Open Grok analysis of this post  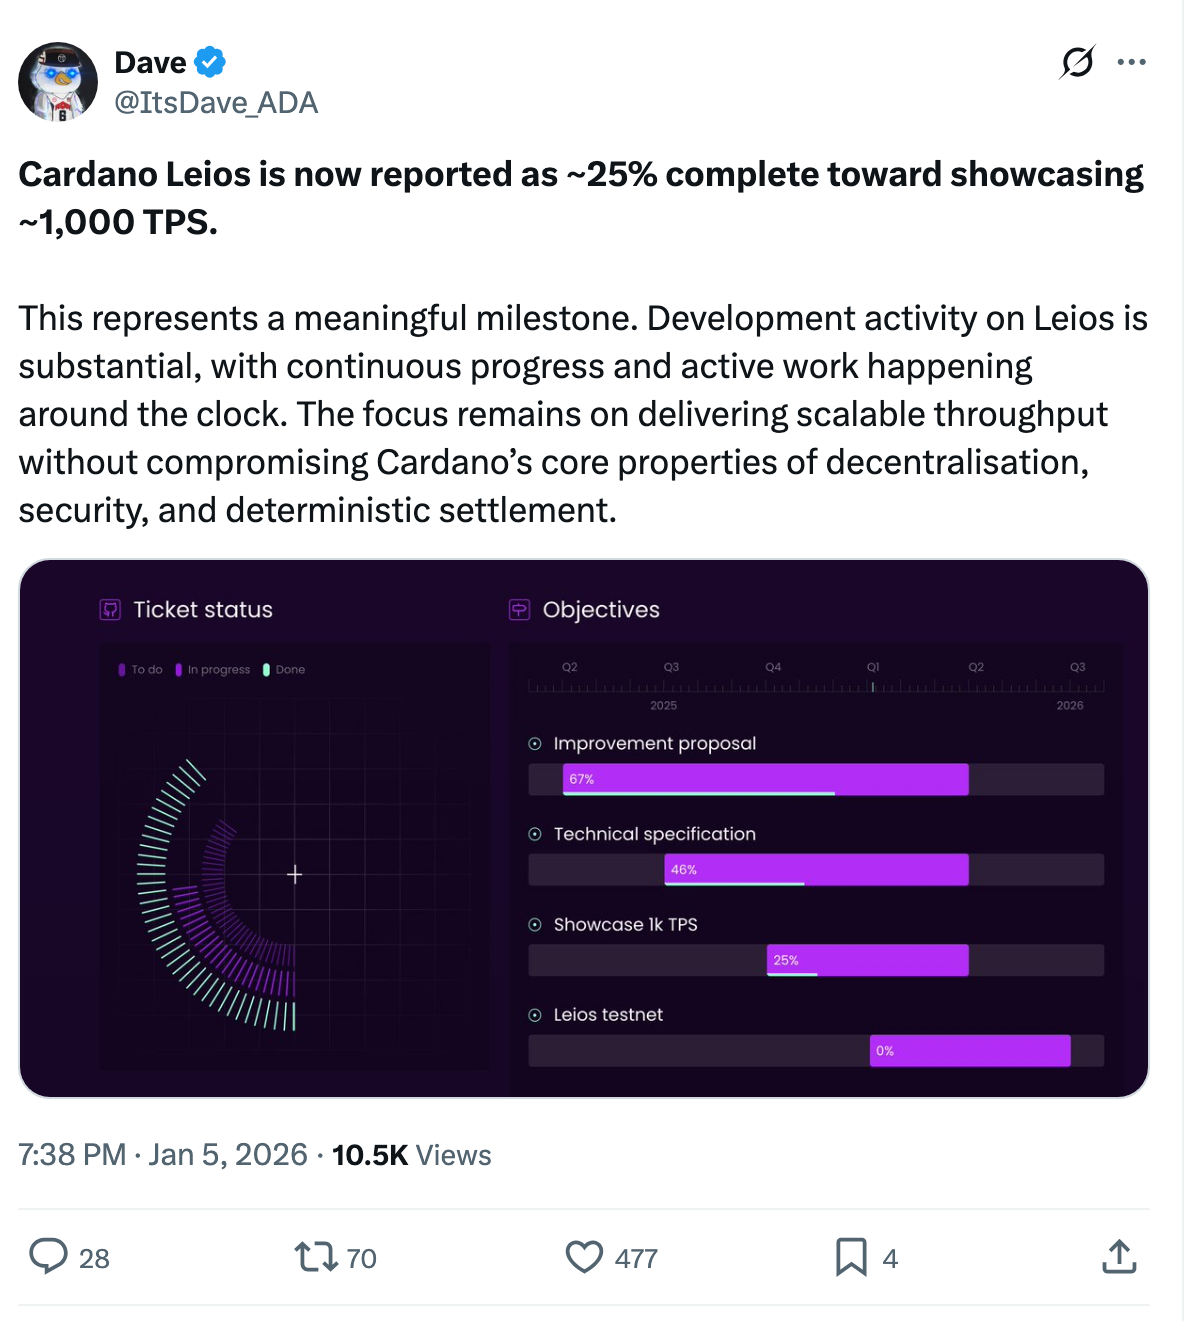tap(1075, 62)
